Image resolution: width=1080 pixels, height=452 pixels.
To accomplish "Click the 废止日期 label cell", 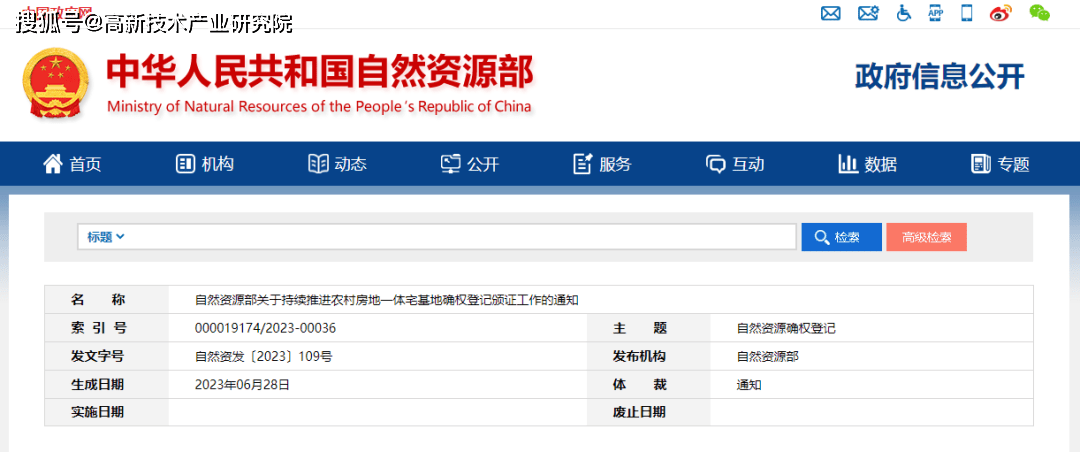I will [x=648, y=412].
